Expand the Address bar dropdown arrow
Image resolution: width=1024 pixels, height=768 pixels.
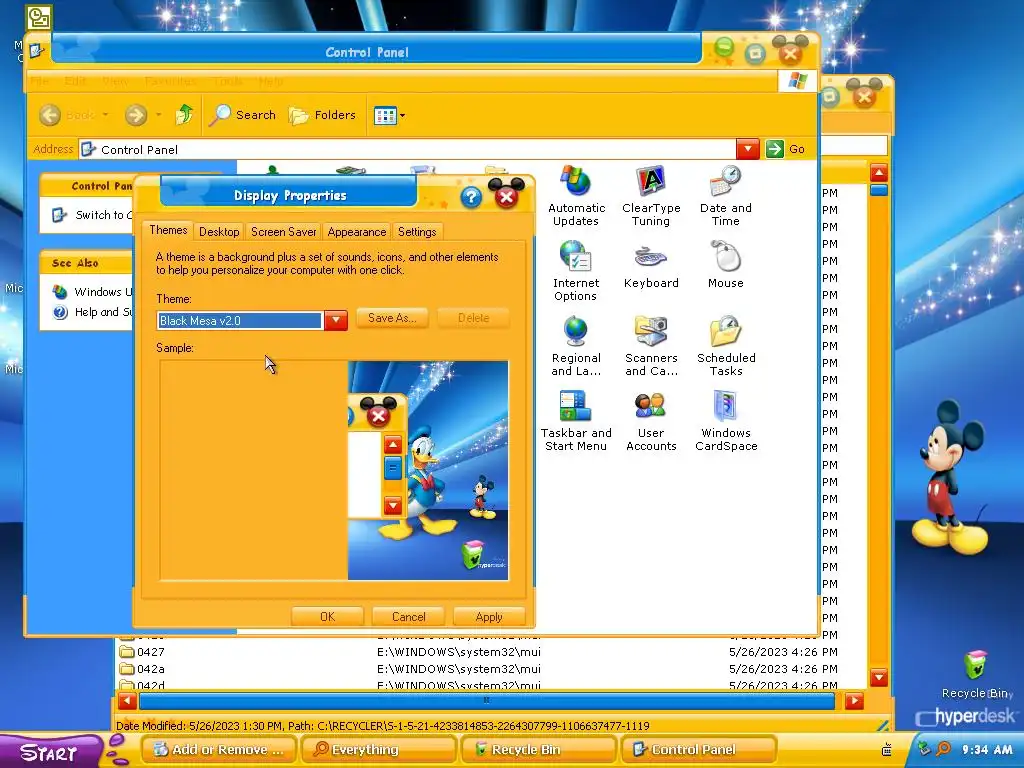(x=748, y=149)
